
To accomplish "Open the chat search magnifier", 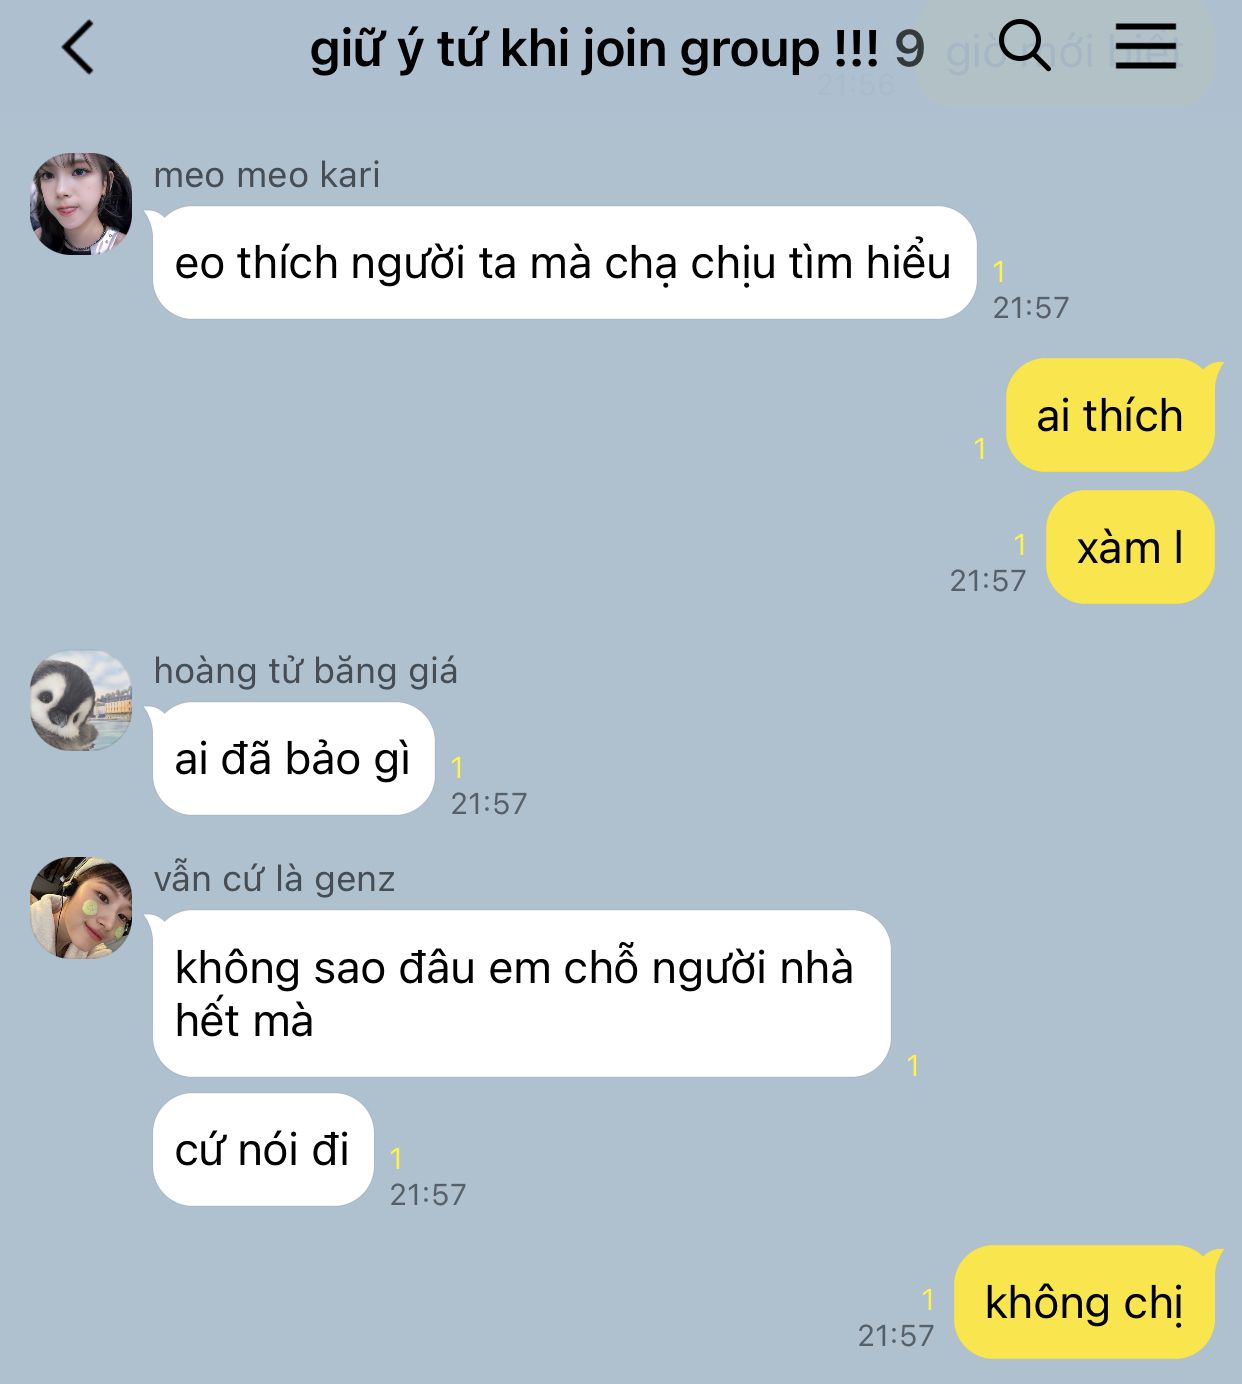I will click(1025, 46).
